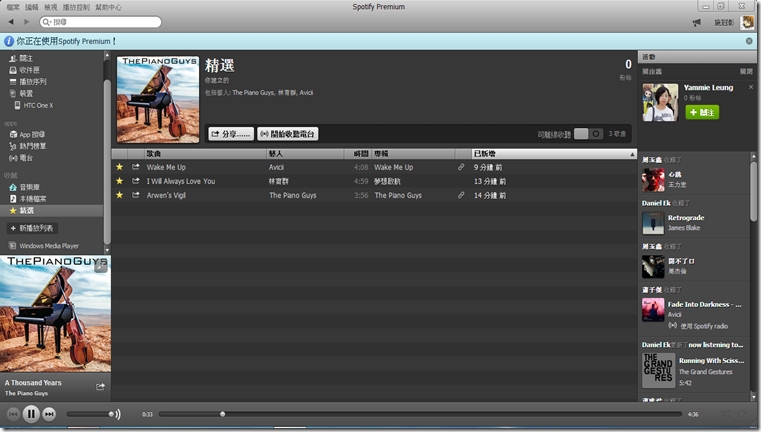Click the activity feed scrollbar
761x432 pixels.
tap(753, 191)
